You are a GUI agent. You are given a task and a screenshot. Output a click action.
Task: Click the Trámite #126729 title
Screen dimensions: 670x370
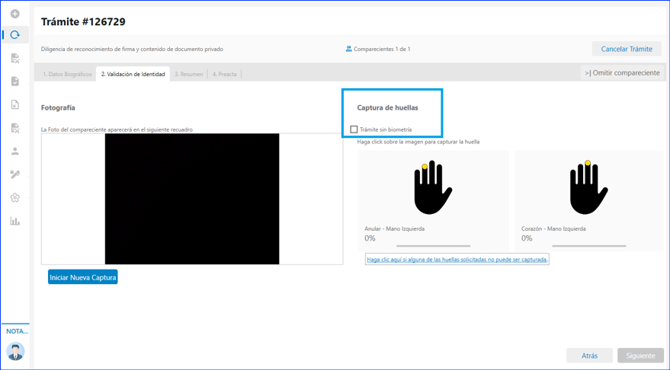83,22
